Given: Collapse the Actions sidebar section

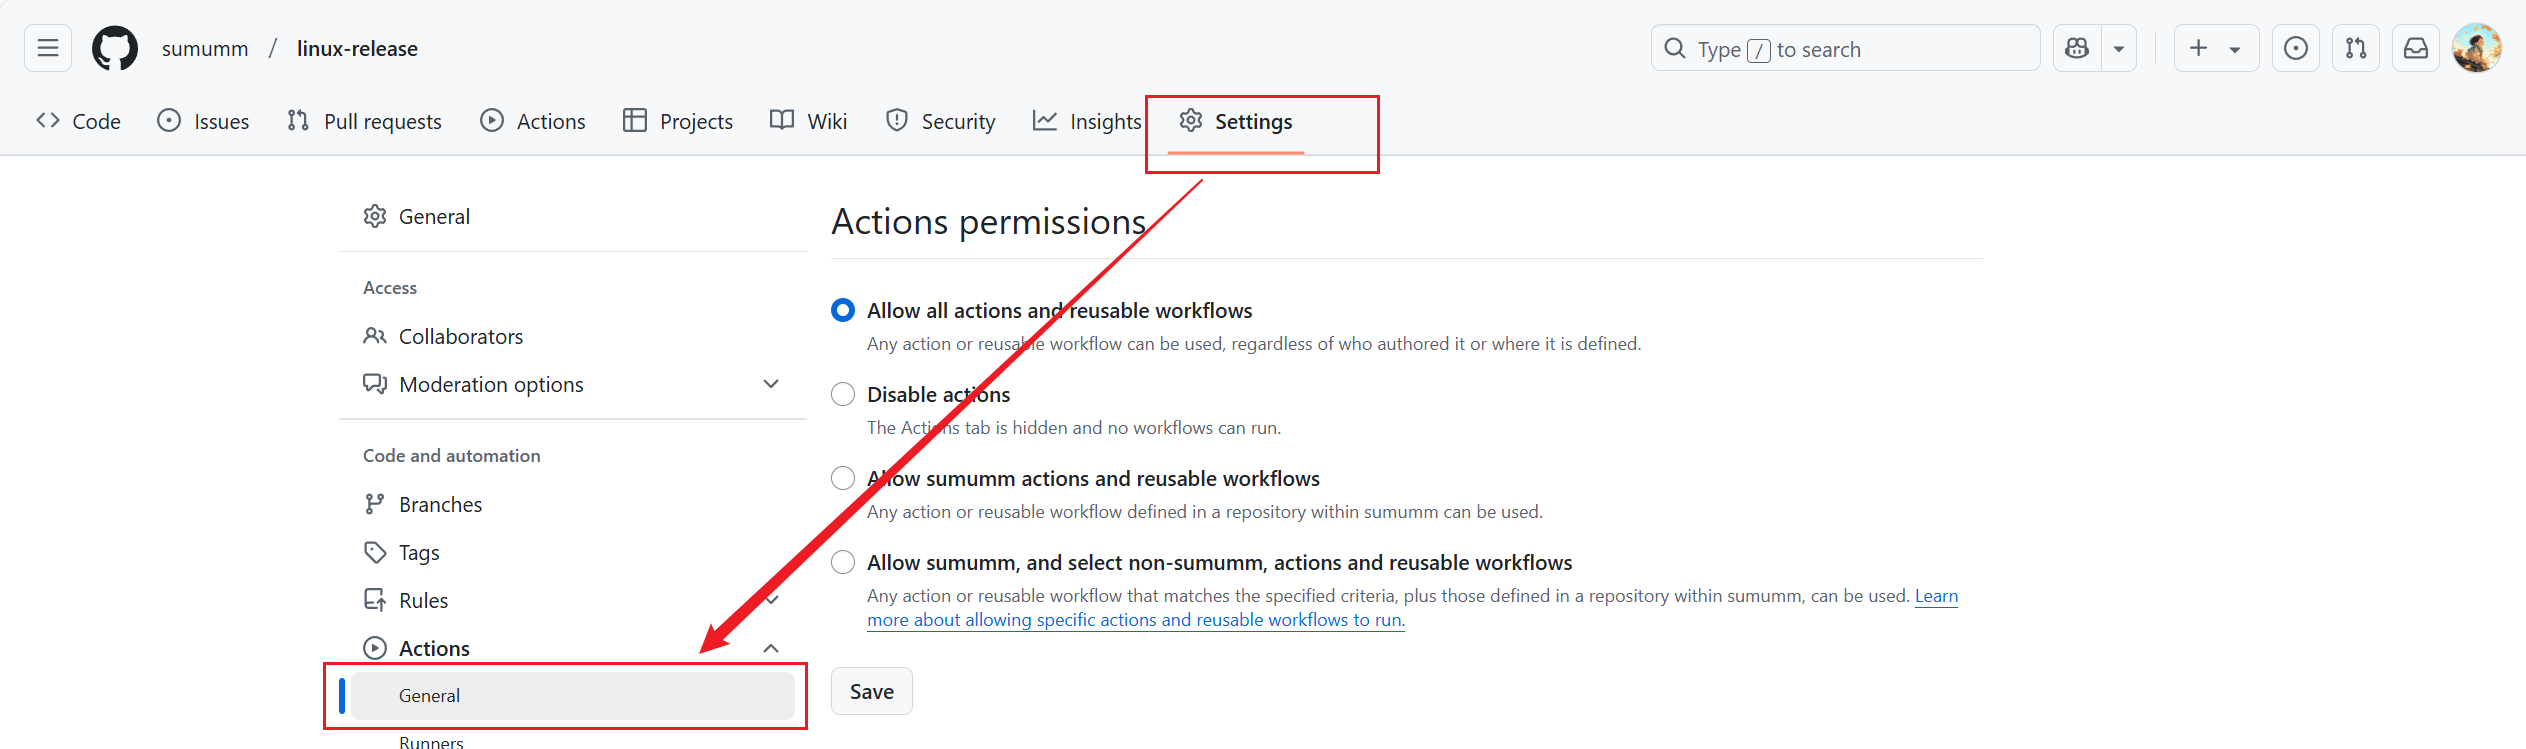Looking at the screenshot, I should click(770, 648).
